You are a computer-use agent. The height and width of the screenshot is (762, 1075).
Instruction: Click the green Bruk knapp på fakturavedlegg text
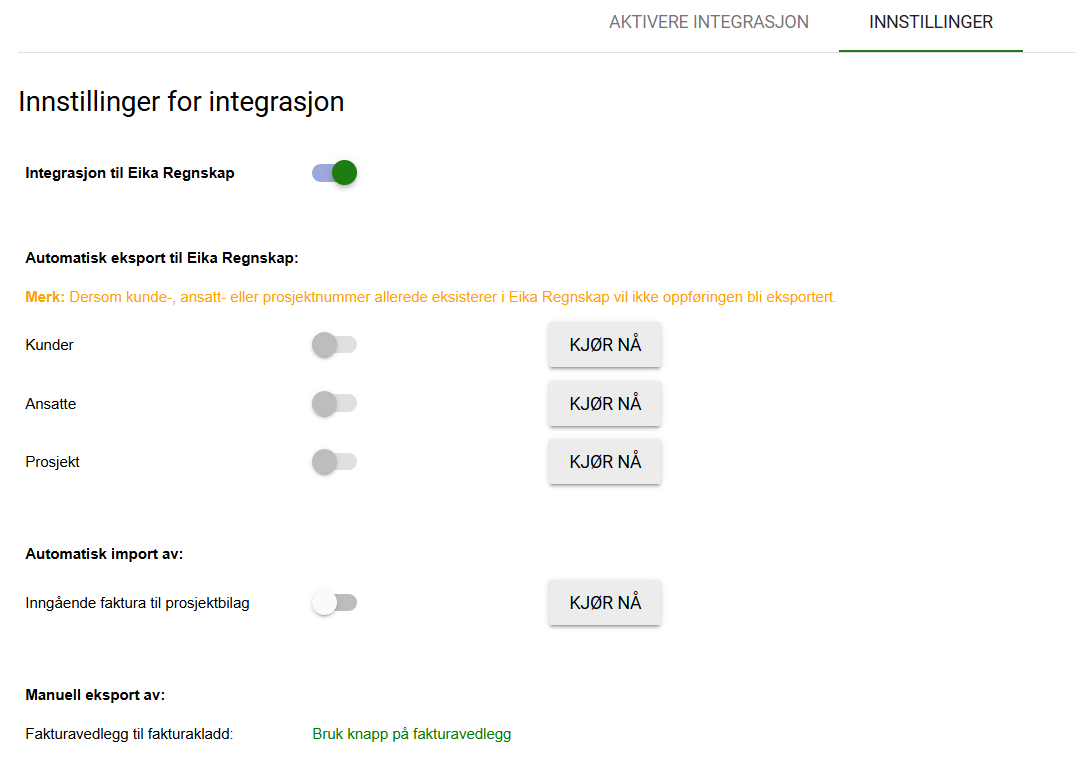tap(411, 734)
